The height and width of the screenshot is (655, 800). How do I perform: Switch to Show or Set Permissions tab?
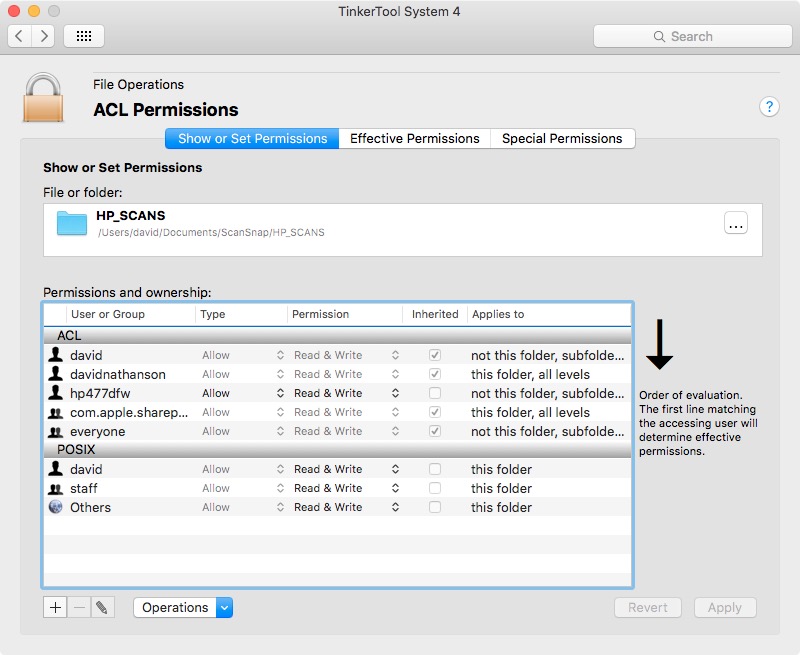[x=252, y=138]
